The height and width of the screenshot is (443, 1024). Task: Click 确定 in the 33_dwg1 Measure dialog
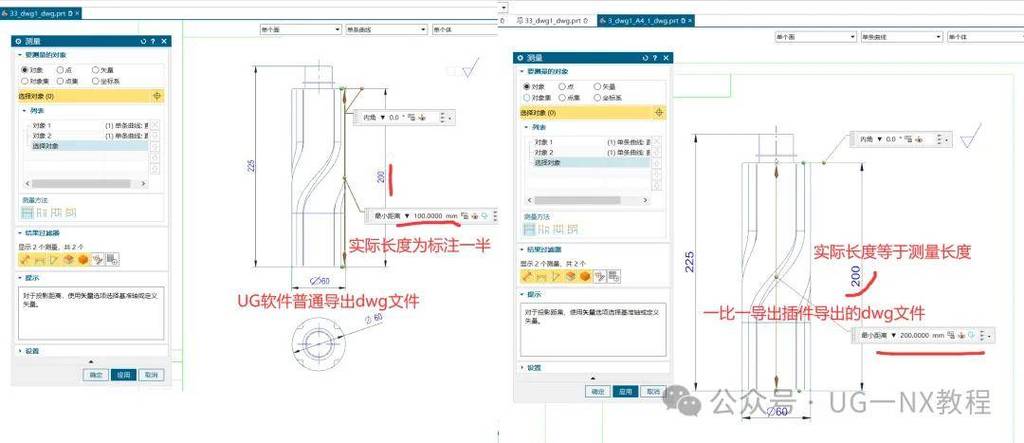pyautogui.click(x=95, y=375)
